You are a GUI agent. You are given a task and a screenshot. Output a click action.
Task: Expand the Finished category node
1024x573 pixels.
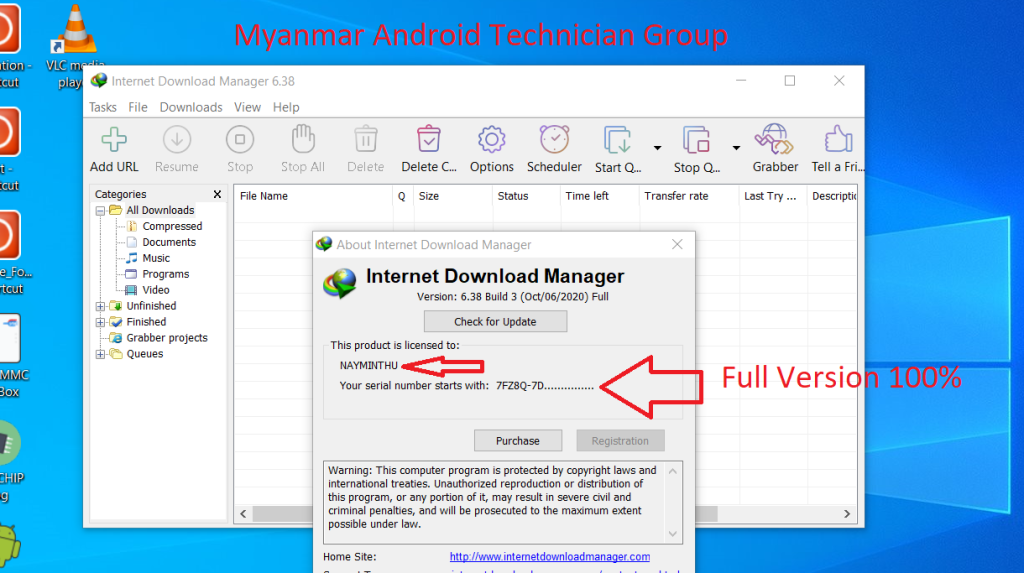tap(100, 322)
